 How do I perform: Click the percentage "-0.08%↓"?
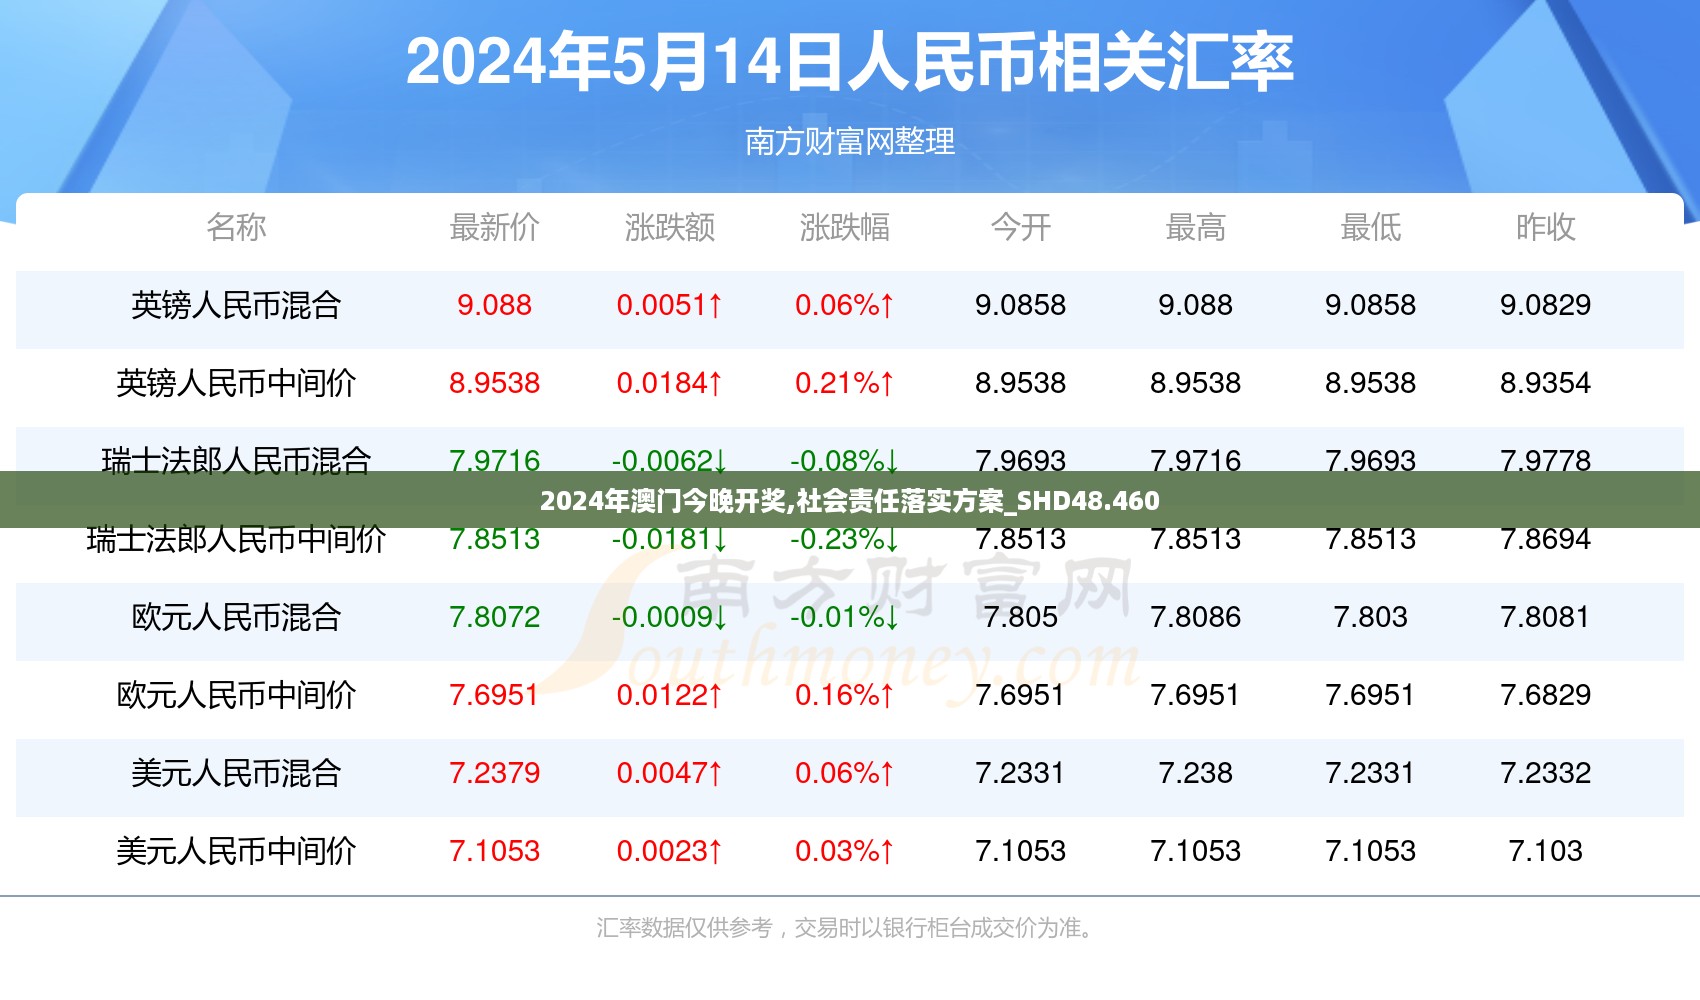tap(845, 459)
